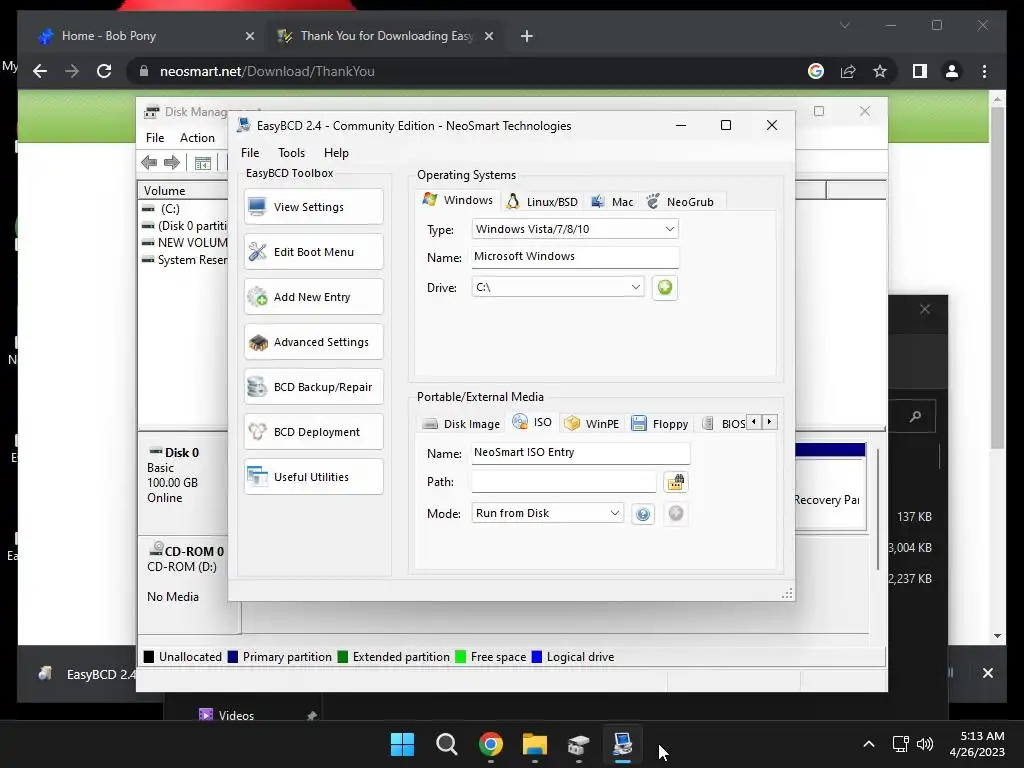Select Disk 0 partition volume row

pos(184,226)
